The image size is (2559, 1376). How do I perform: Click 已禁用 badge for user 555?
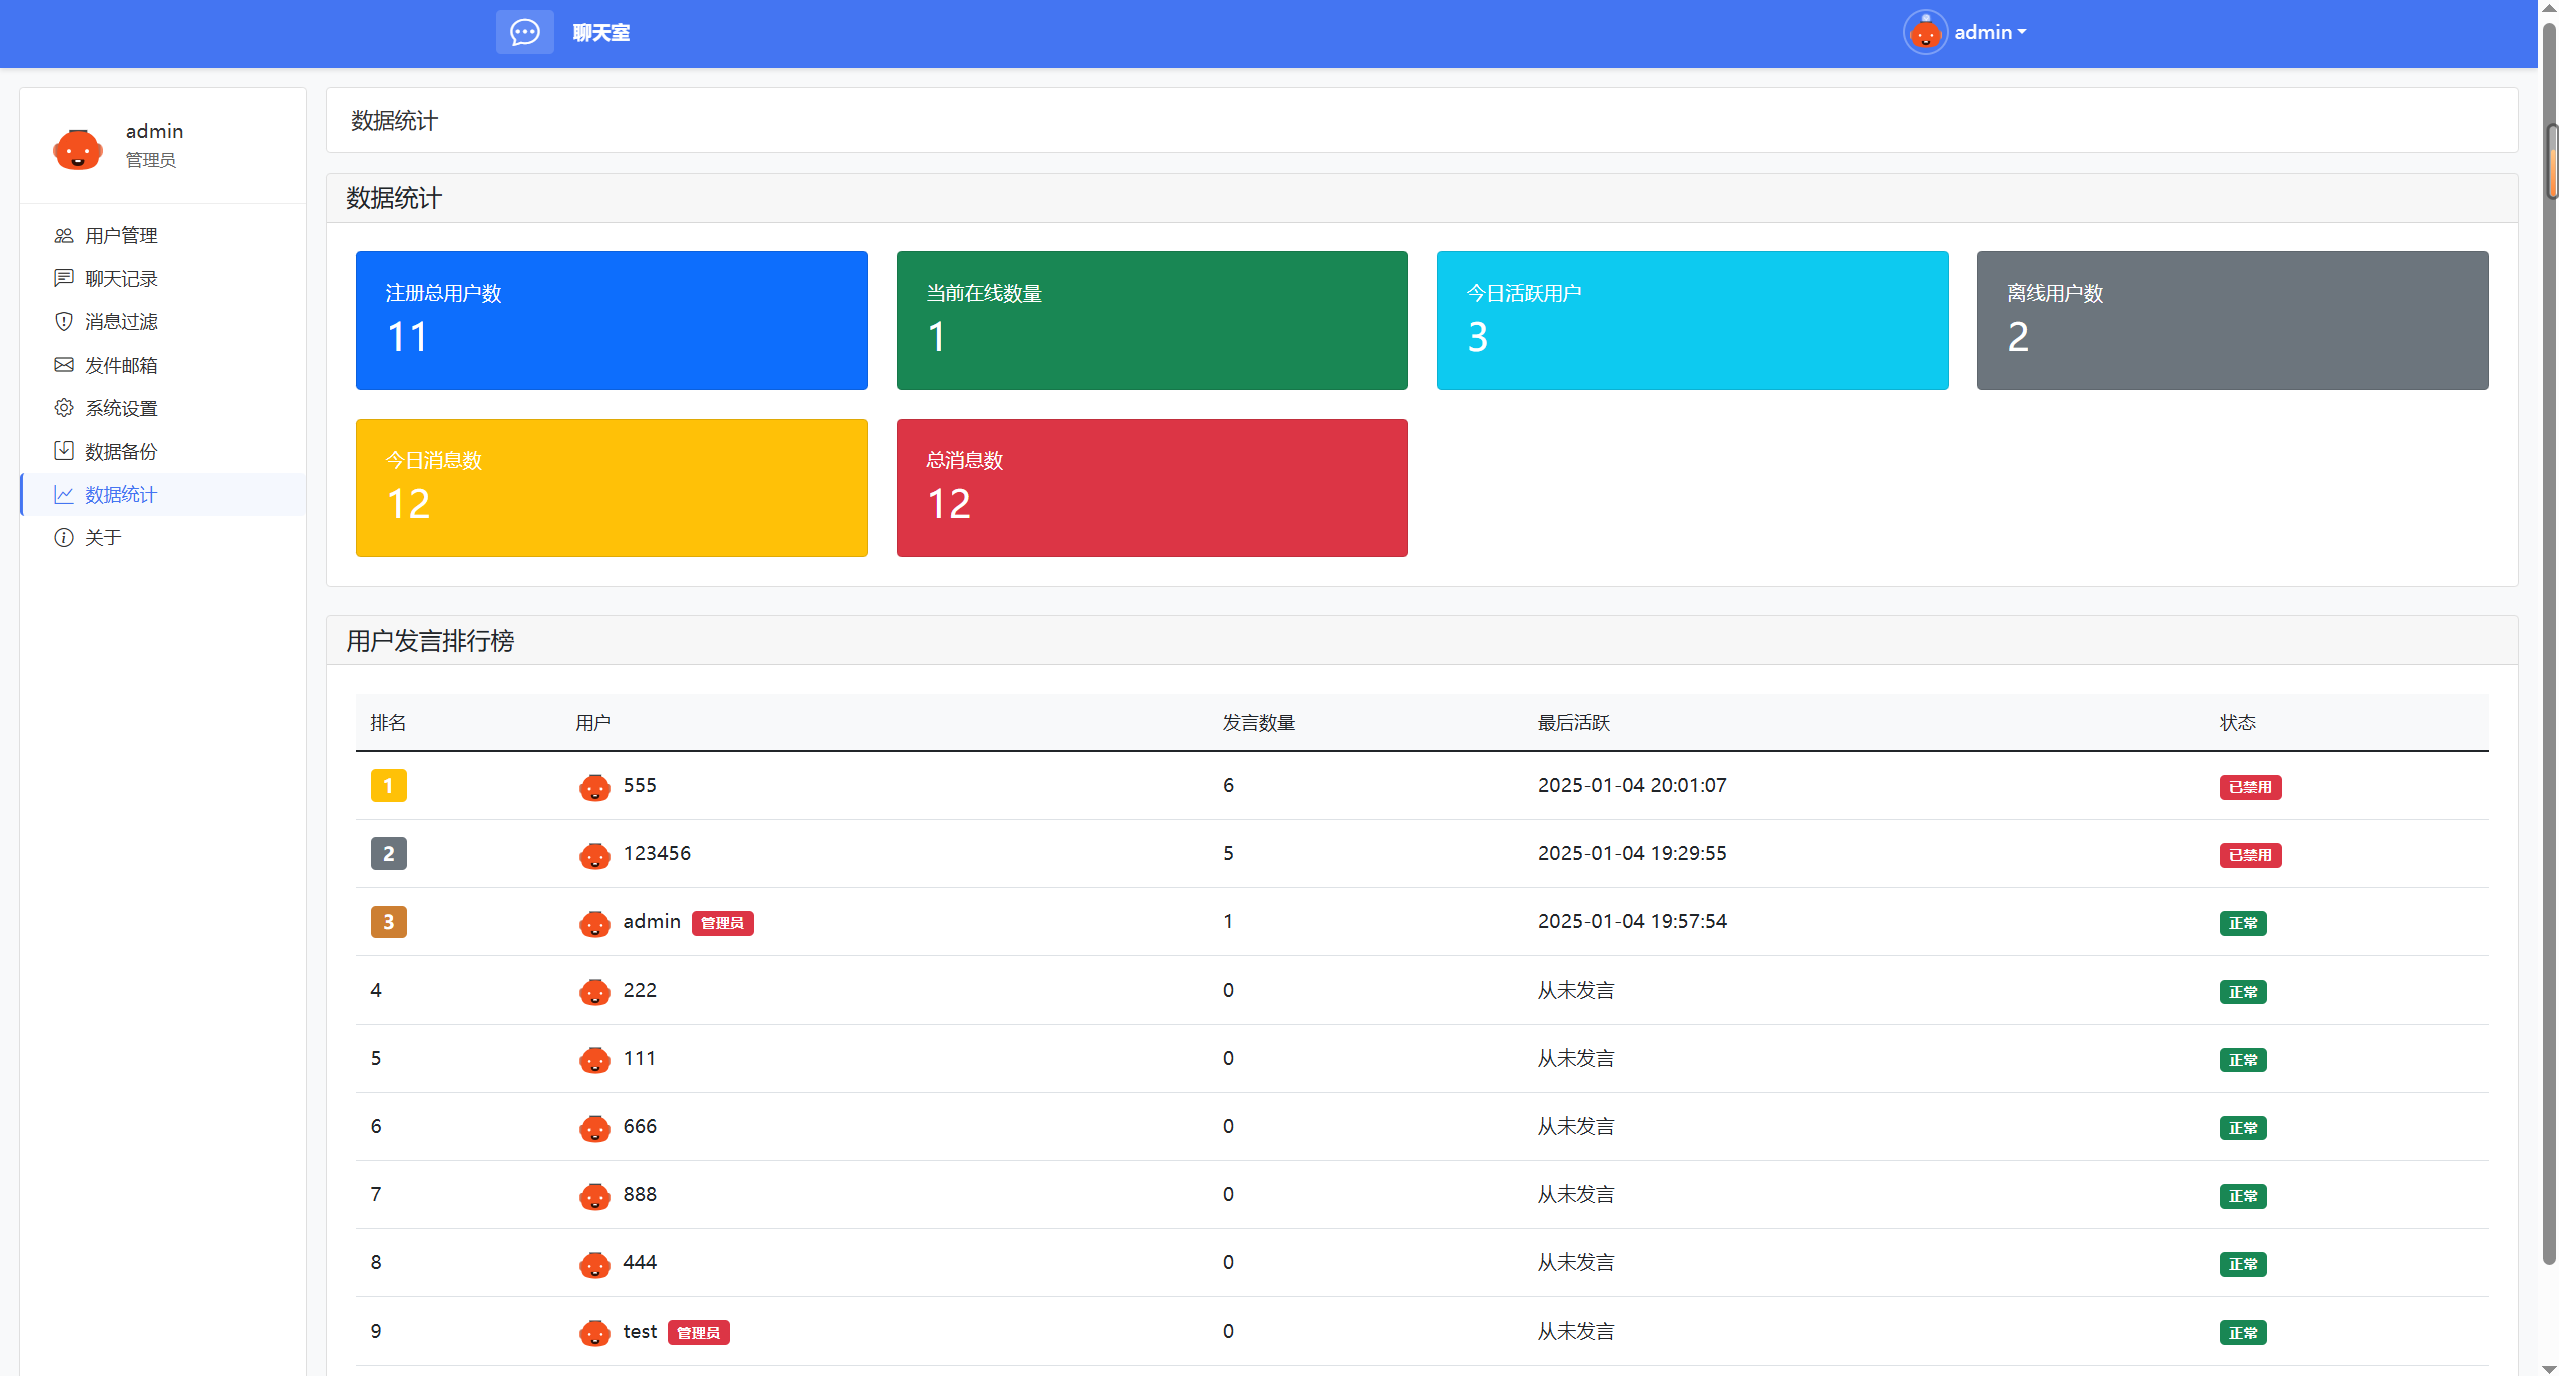2250,787
